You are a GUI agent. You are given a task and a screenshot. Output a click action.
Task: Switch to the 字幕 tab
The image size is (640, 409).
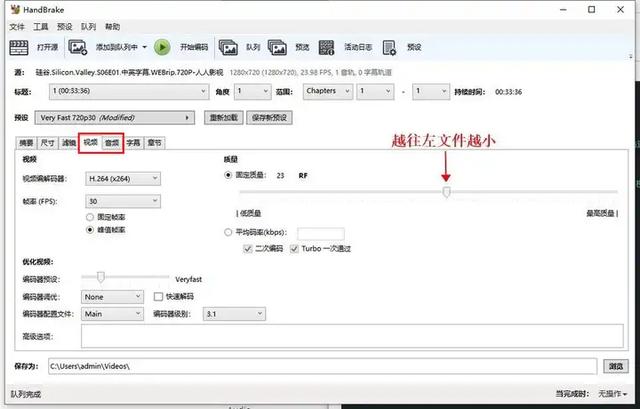point(133,143)
